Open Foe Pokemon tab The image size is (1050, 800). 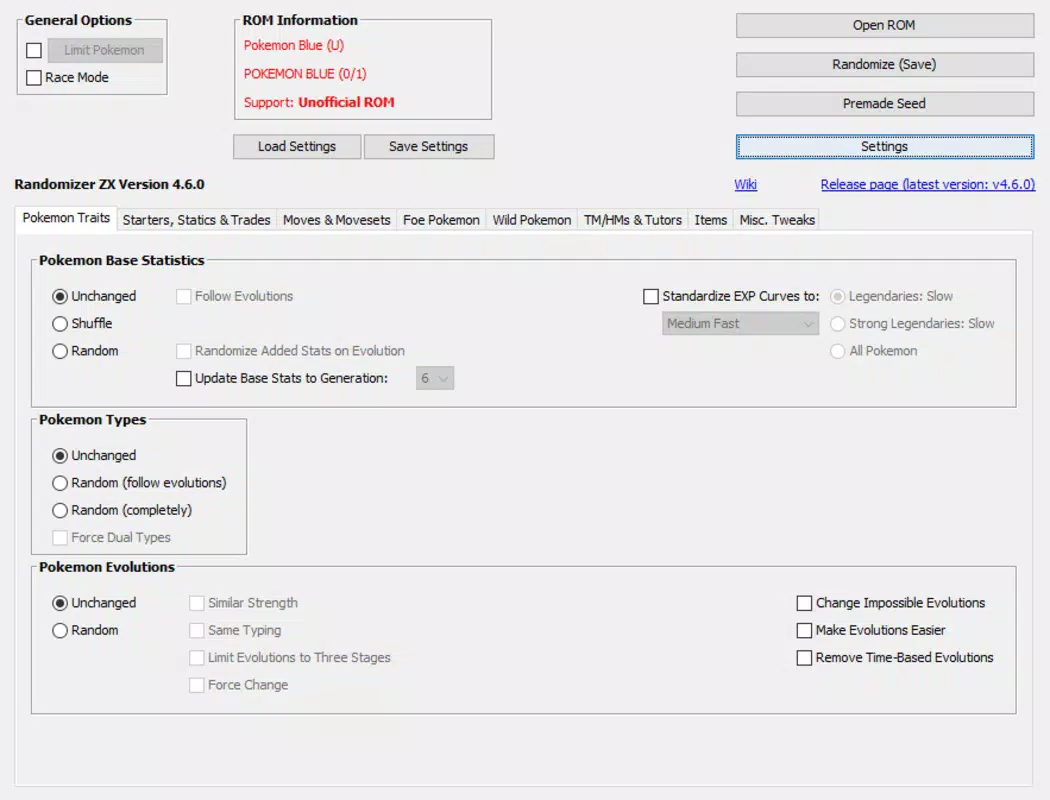point(441,220)
